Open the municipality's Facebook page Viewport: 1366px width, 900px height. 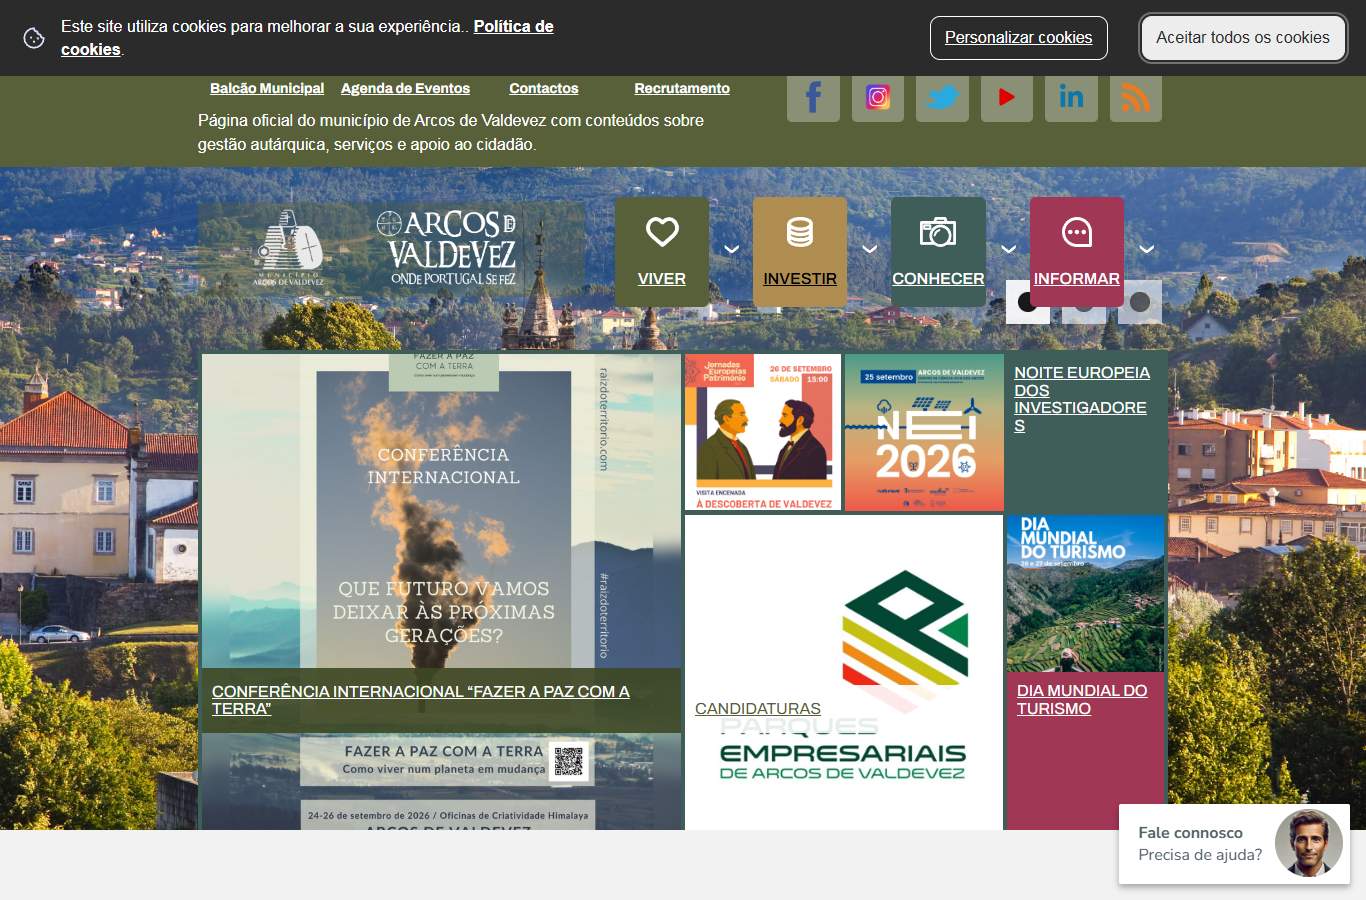click(x=813, y=97)
